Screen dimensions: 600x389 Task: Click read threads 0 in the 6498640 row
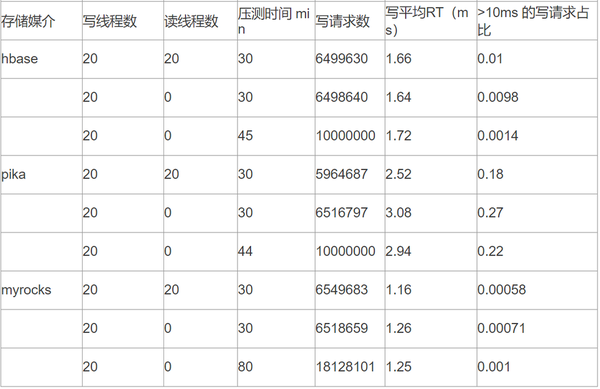tap(168, 97)
